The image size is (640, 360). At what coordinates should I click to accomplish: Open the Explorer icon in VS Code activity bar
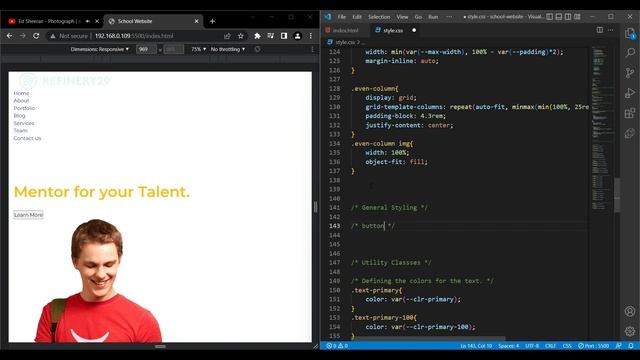[x=630, y=33]
